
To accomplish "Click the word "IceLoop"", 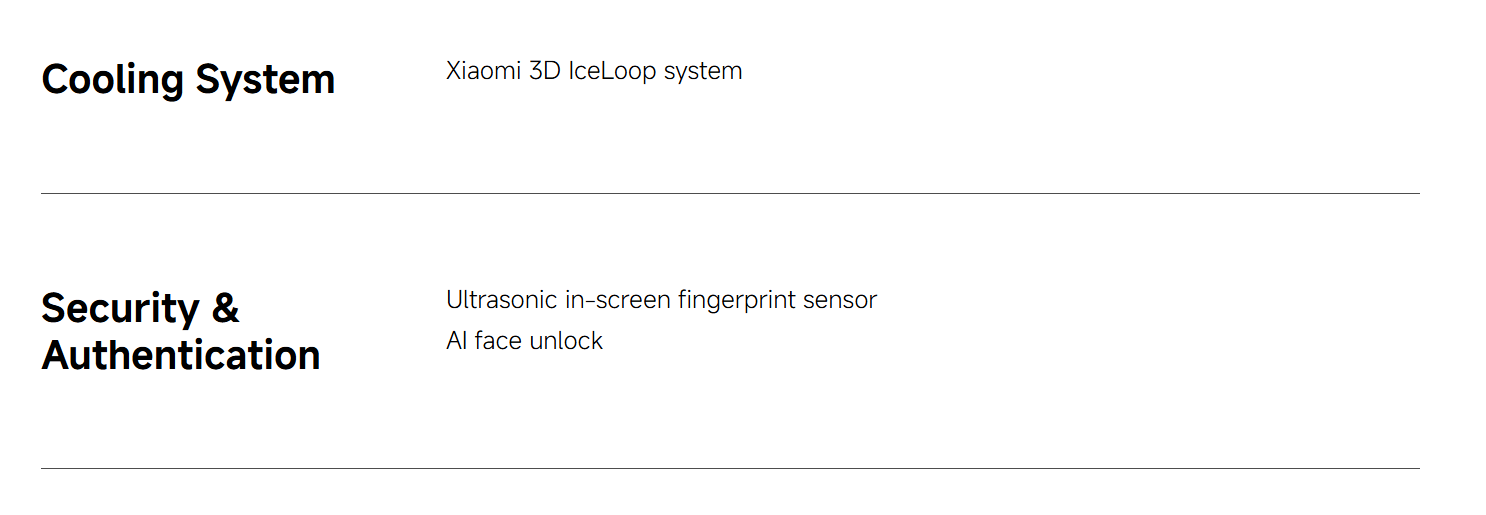I will point(612,71).
